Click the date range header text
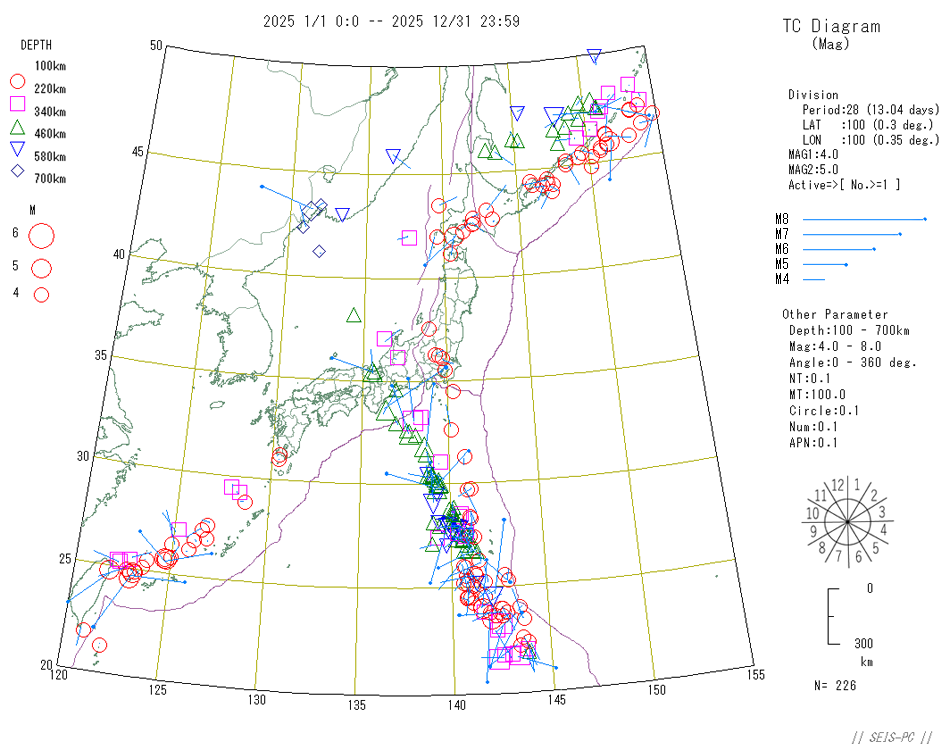The image size is (950, 750). coord(391,21)
